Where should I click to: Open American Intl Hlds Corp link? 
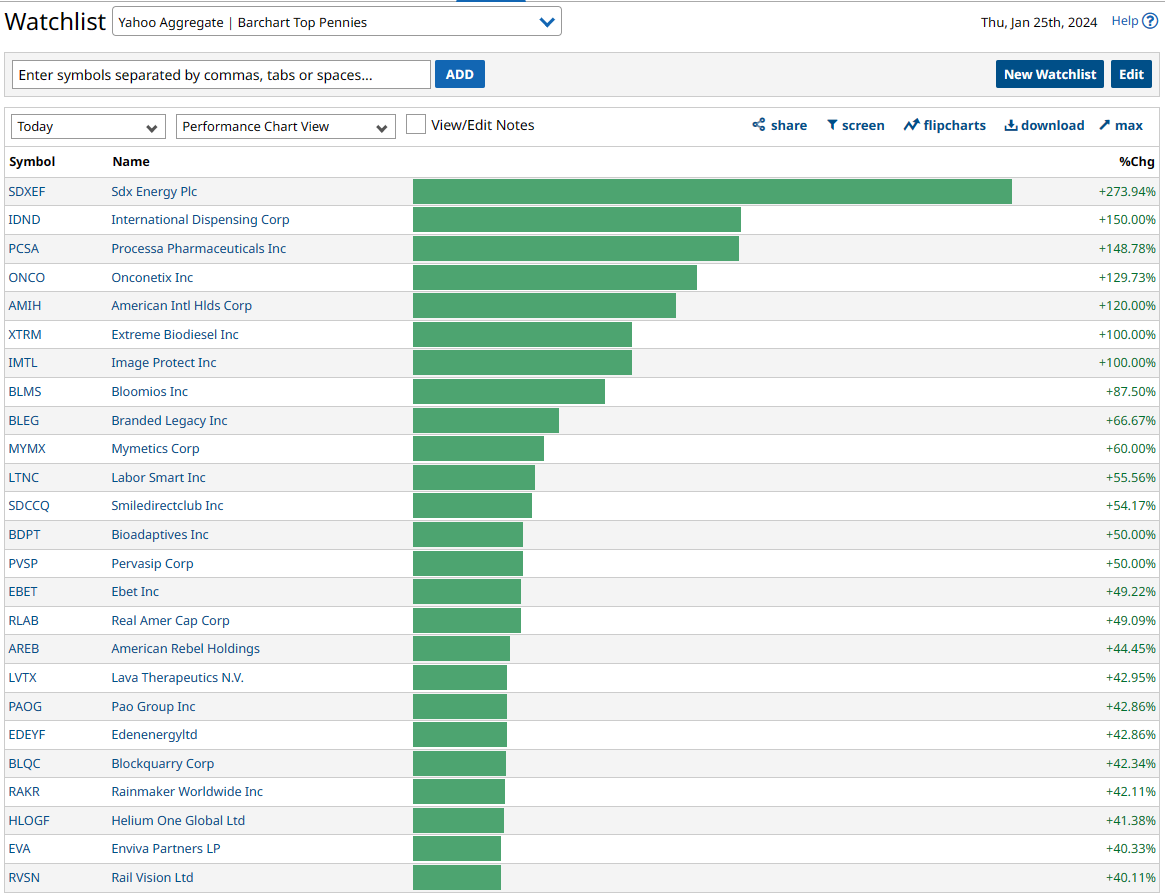tap(181, 306)
